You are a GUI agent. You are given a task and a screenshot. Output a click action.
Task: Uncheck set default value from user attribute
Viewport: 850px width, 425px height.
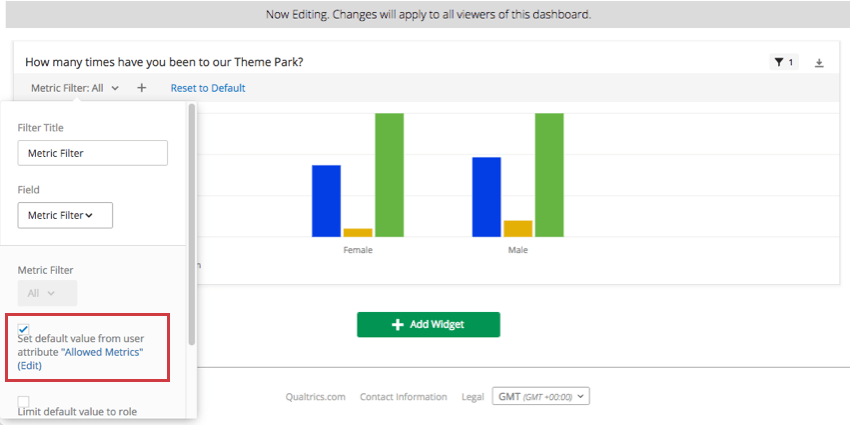click(24, 328)
